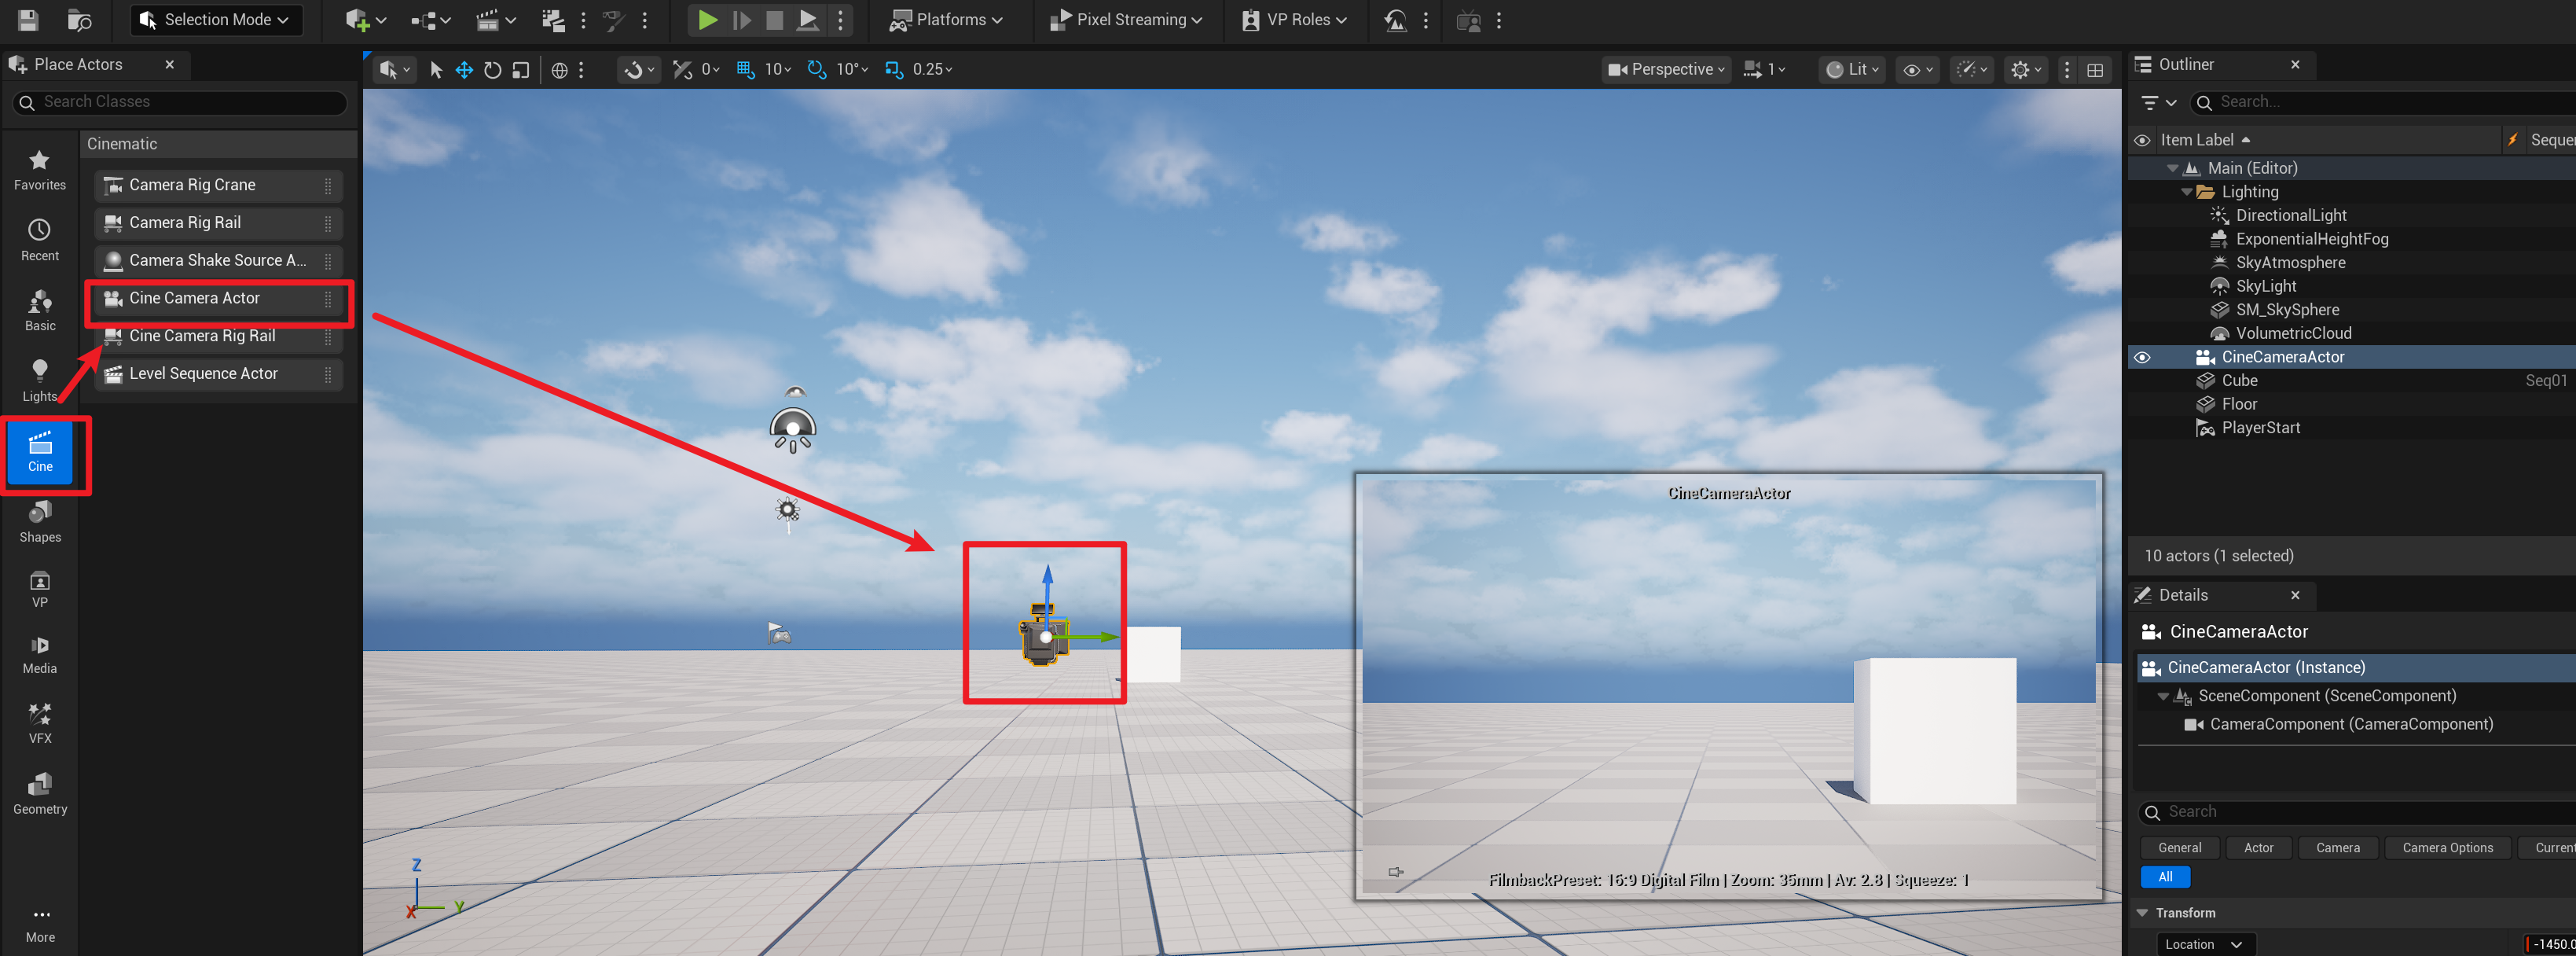Screen dimensions: 2576x956
Task: Open the Perspective viewport dropdown
Action: 1665,69
